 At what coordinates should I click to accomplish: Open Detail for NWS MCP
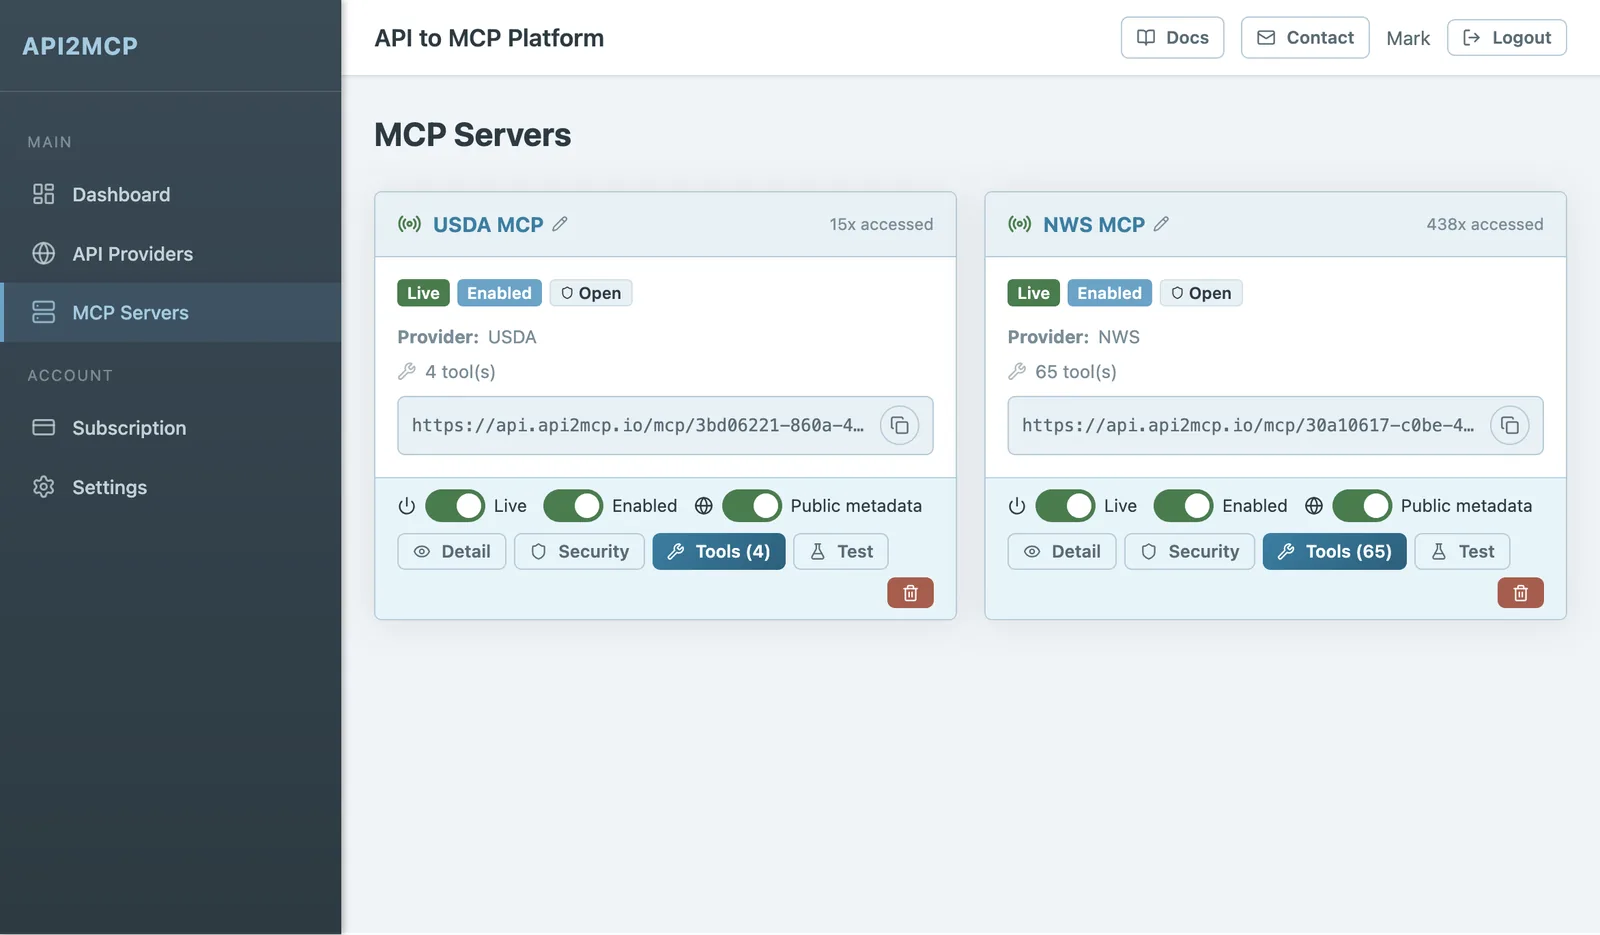pyautogui.click(x=1062, y=552)
